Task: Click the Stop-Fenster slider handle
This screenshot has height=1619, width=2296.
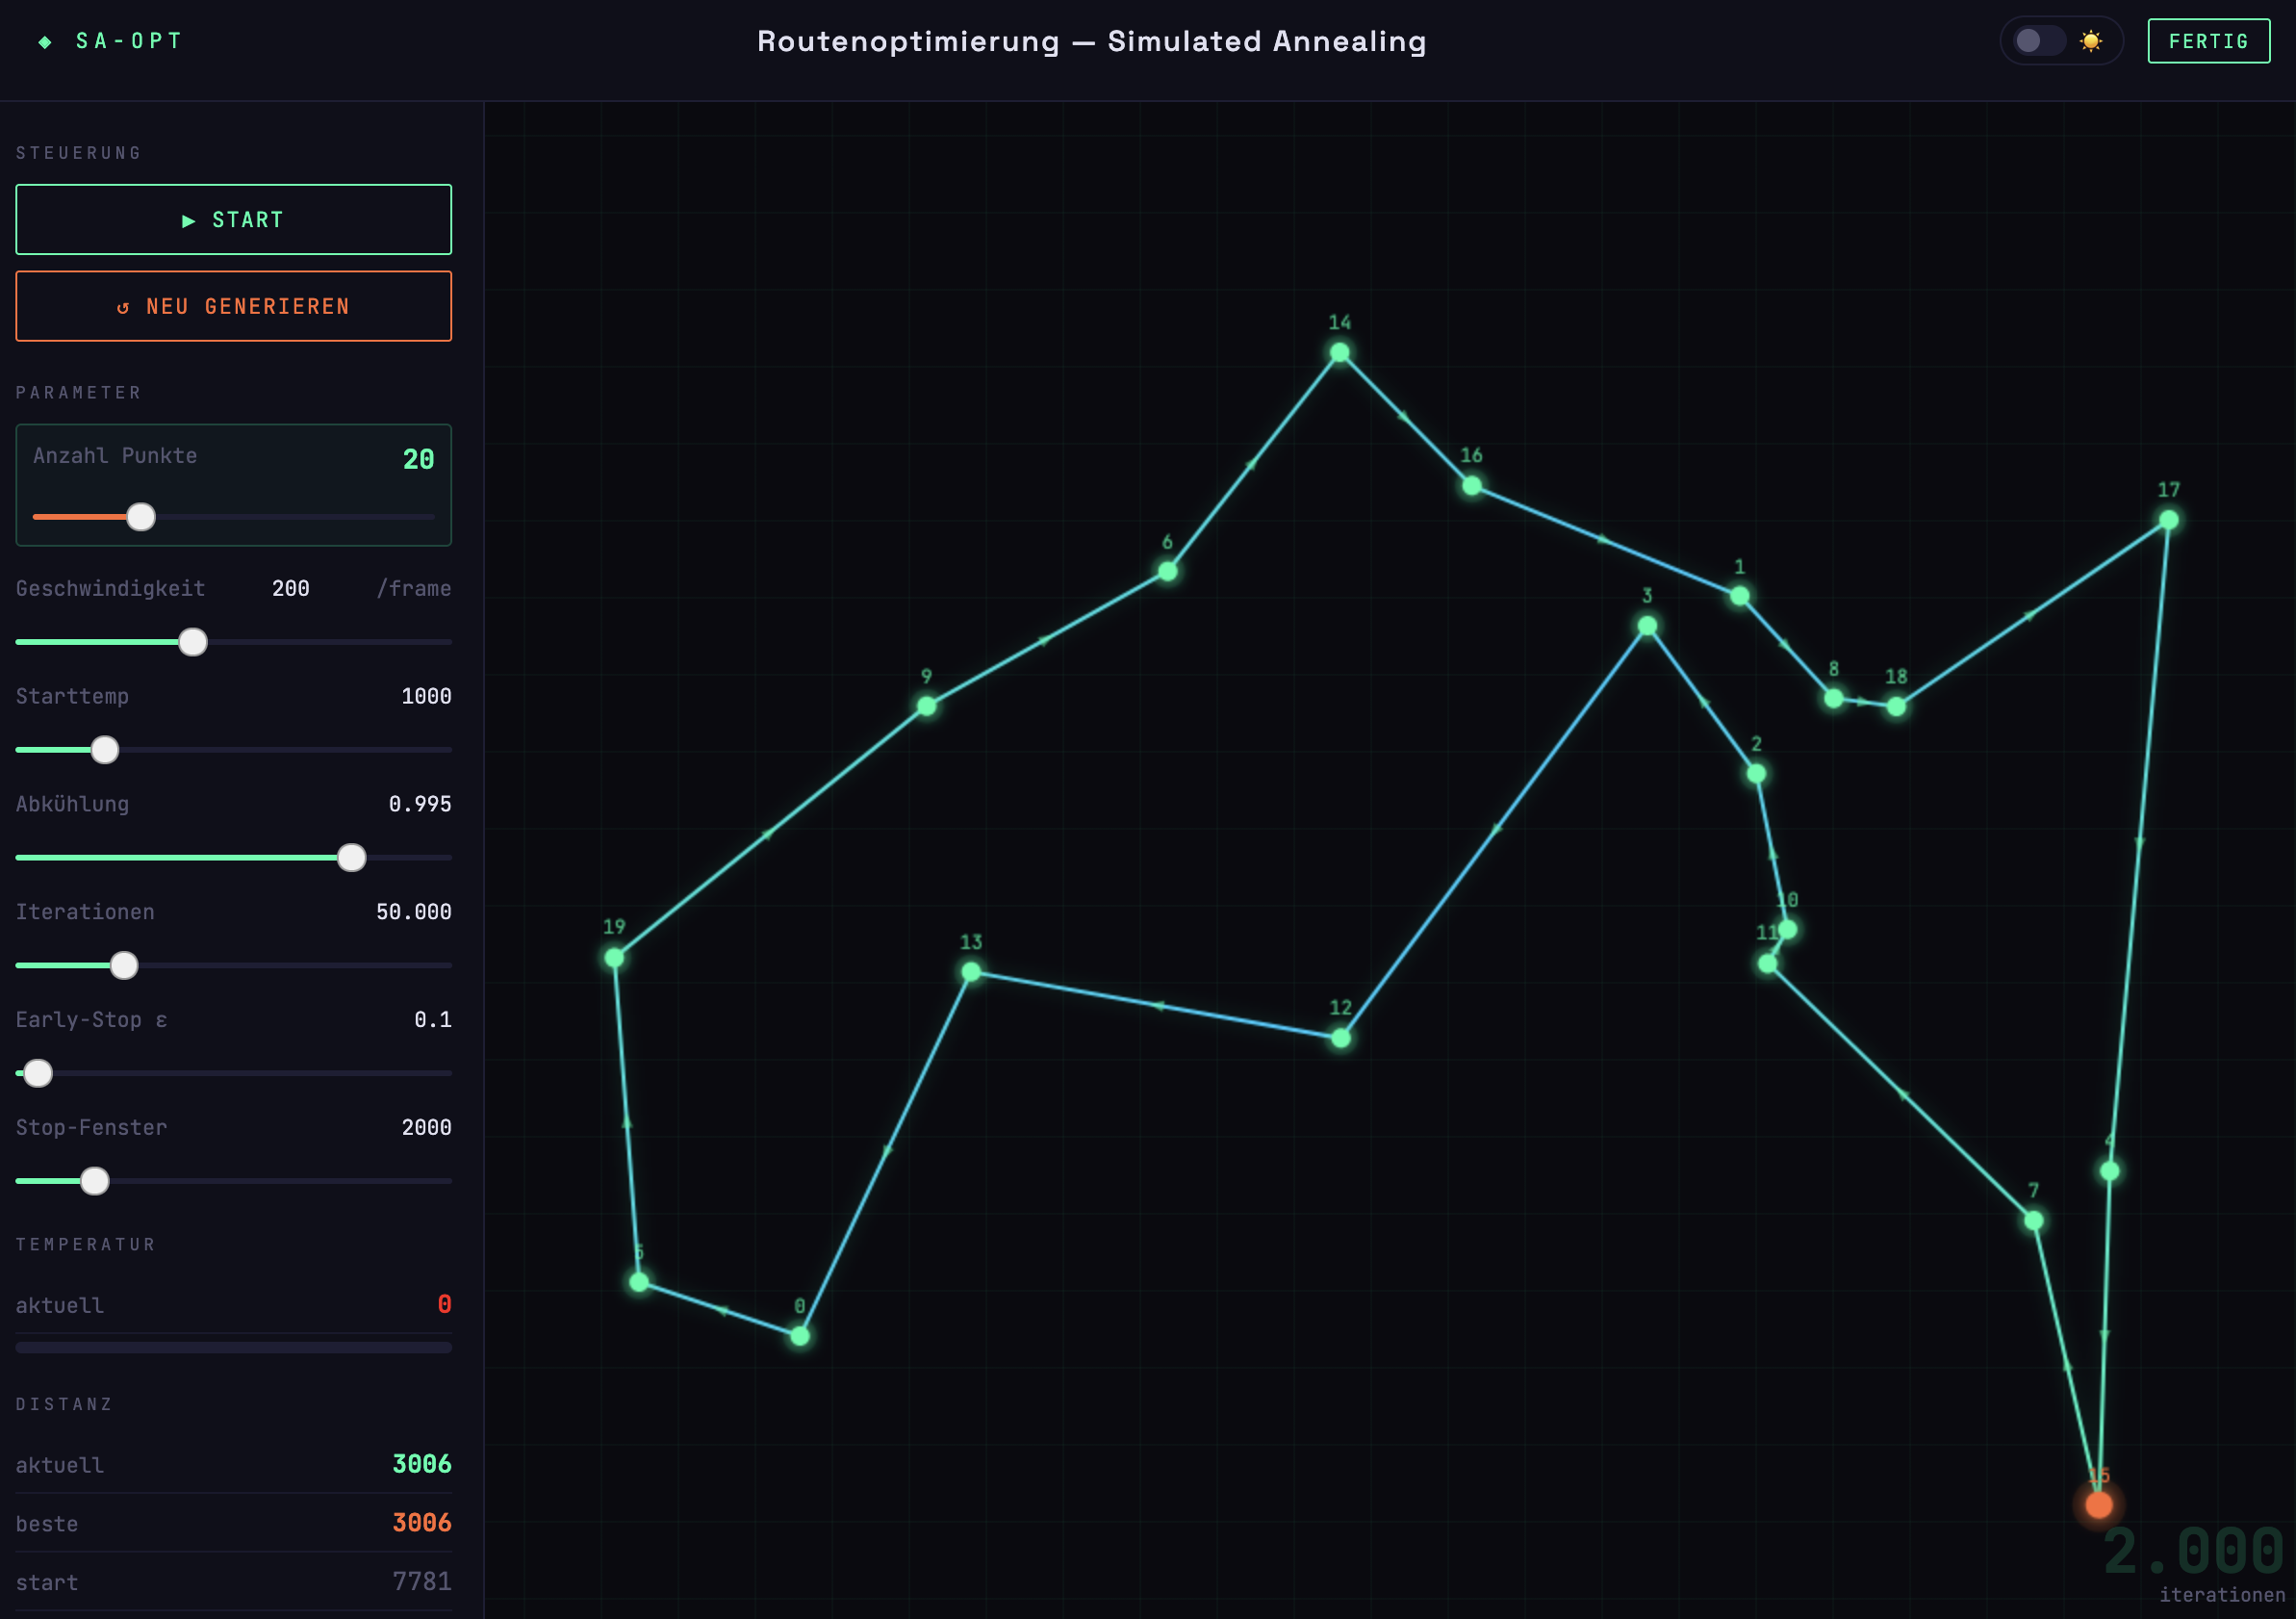Action: [95, 1181]
